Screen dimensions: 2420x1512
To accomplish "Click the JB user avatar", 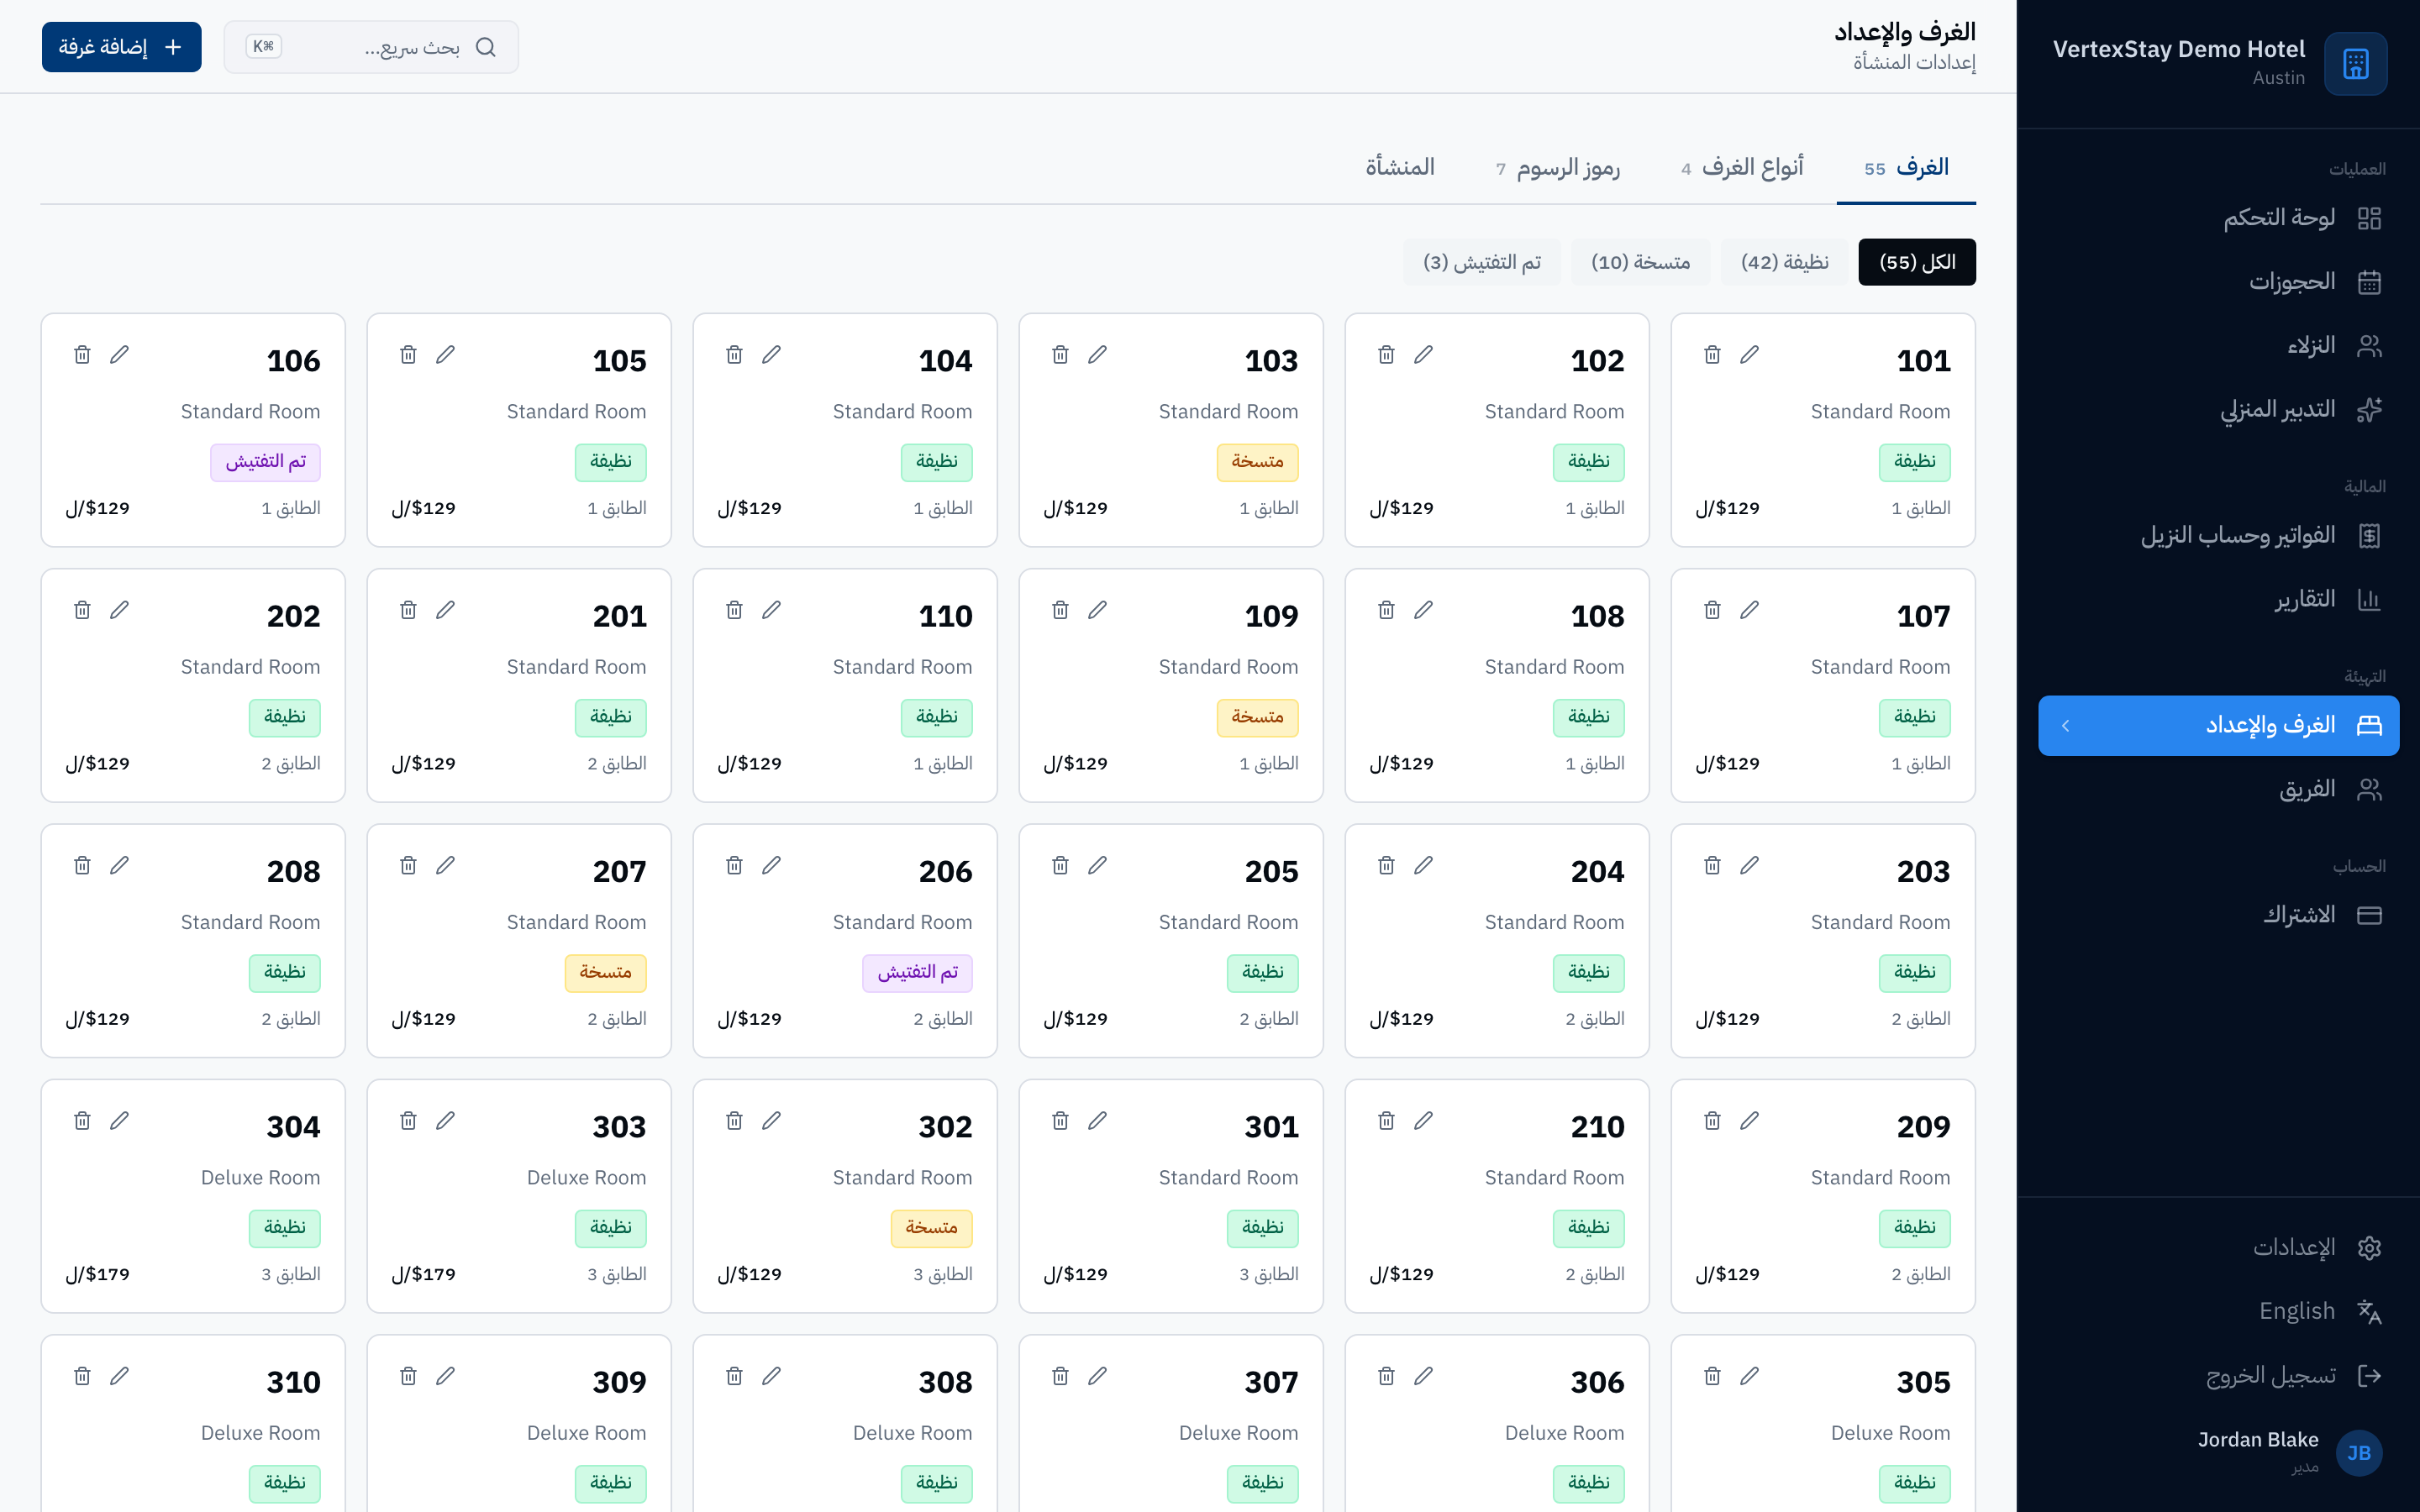I will [x=2358, y=1452].
